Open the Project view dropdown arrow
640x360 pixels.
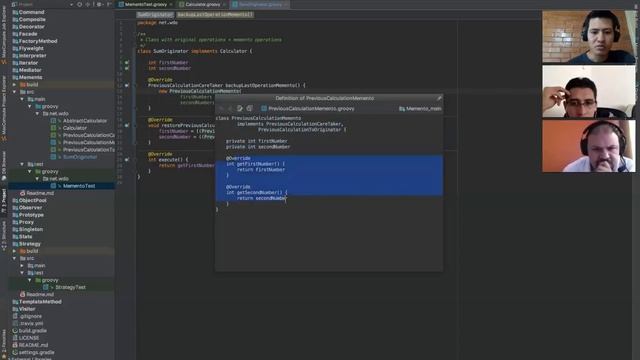[x=71, y=4]
